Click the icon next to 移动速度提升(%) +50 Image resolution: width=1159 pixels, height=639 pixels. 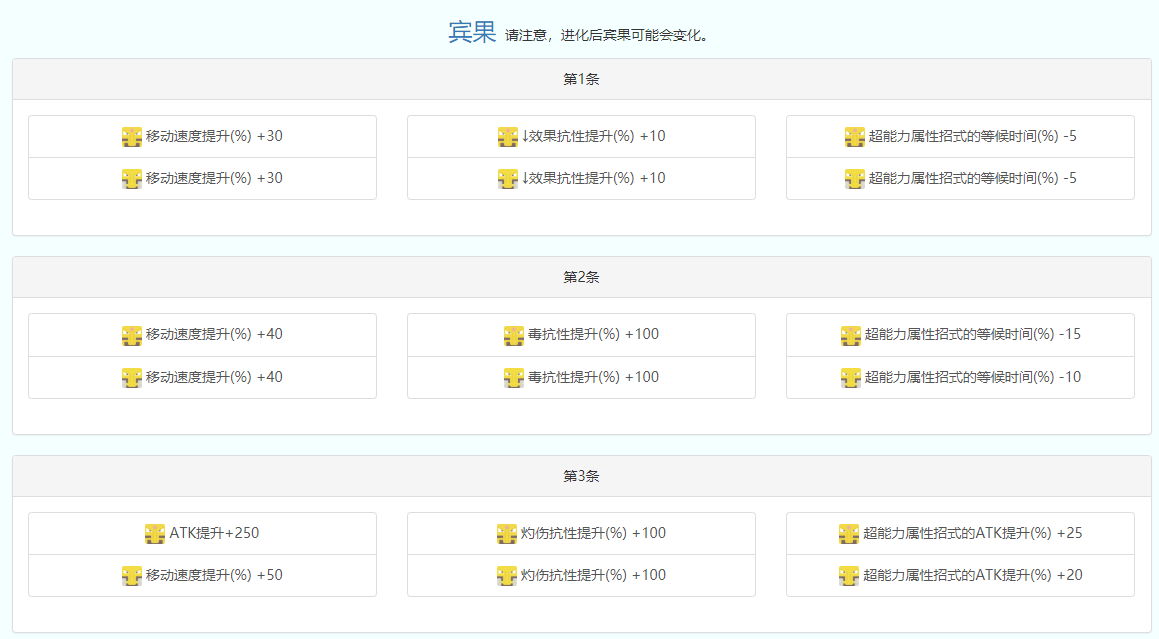(x=132, y=576)
